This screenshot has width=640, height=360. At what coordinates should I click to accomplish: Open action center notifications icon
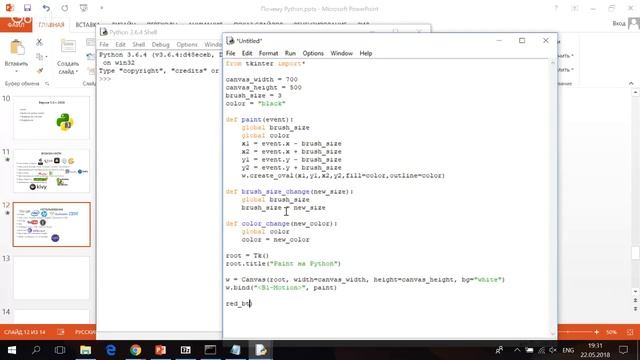tap(623, 350)
